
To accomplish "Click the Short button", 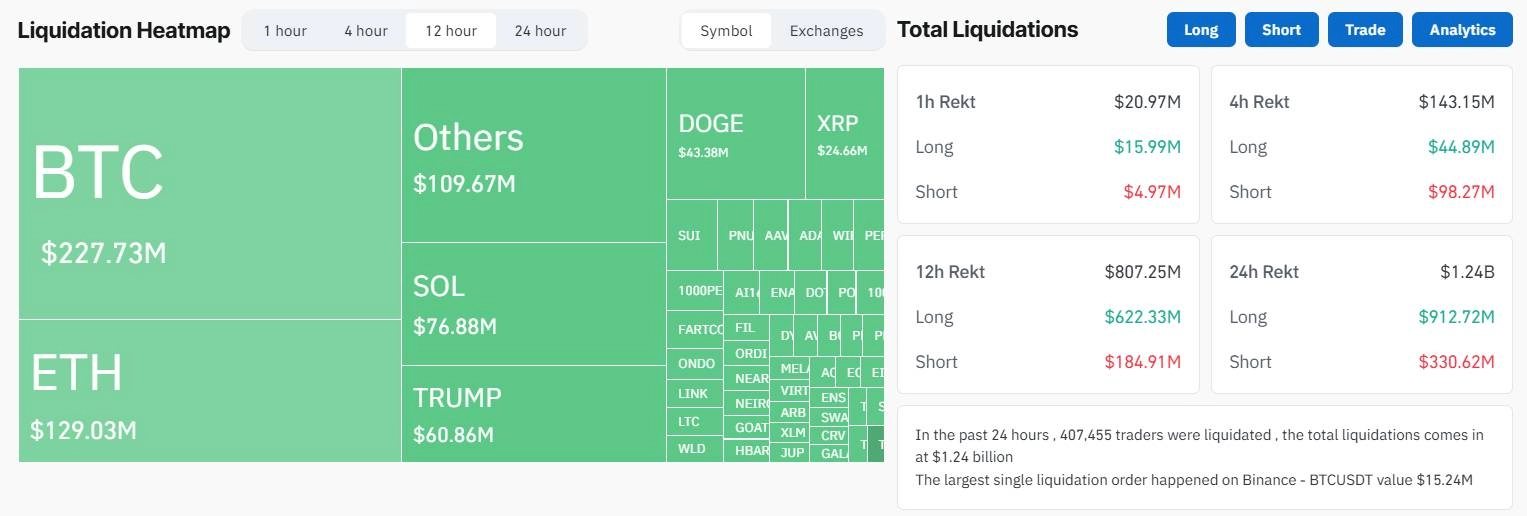I will 1281,30.
